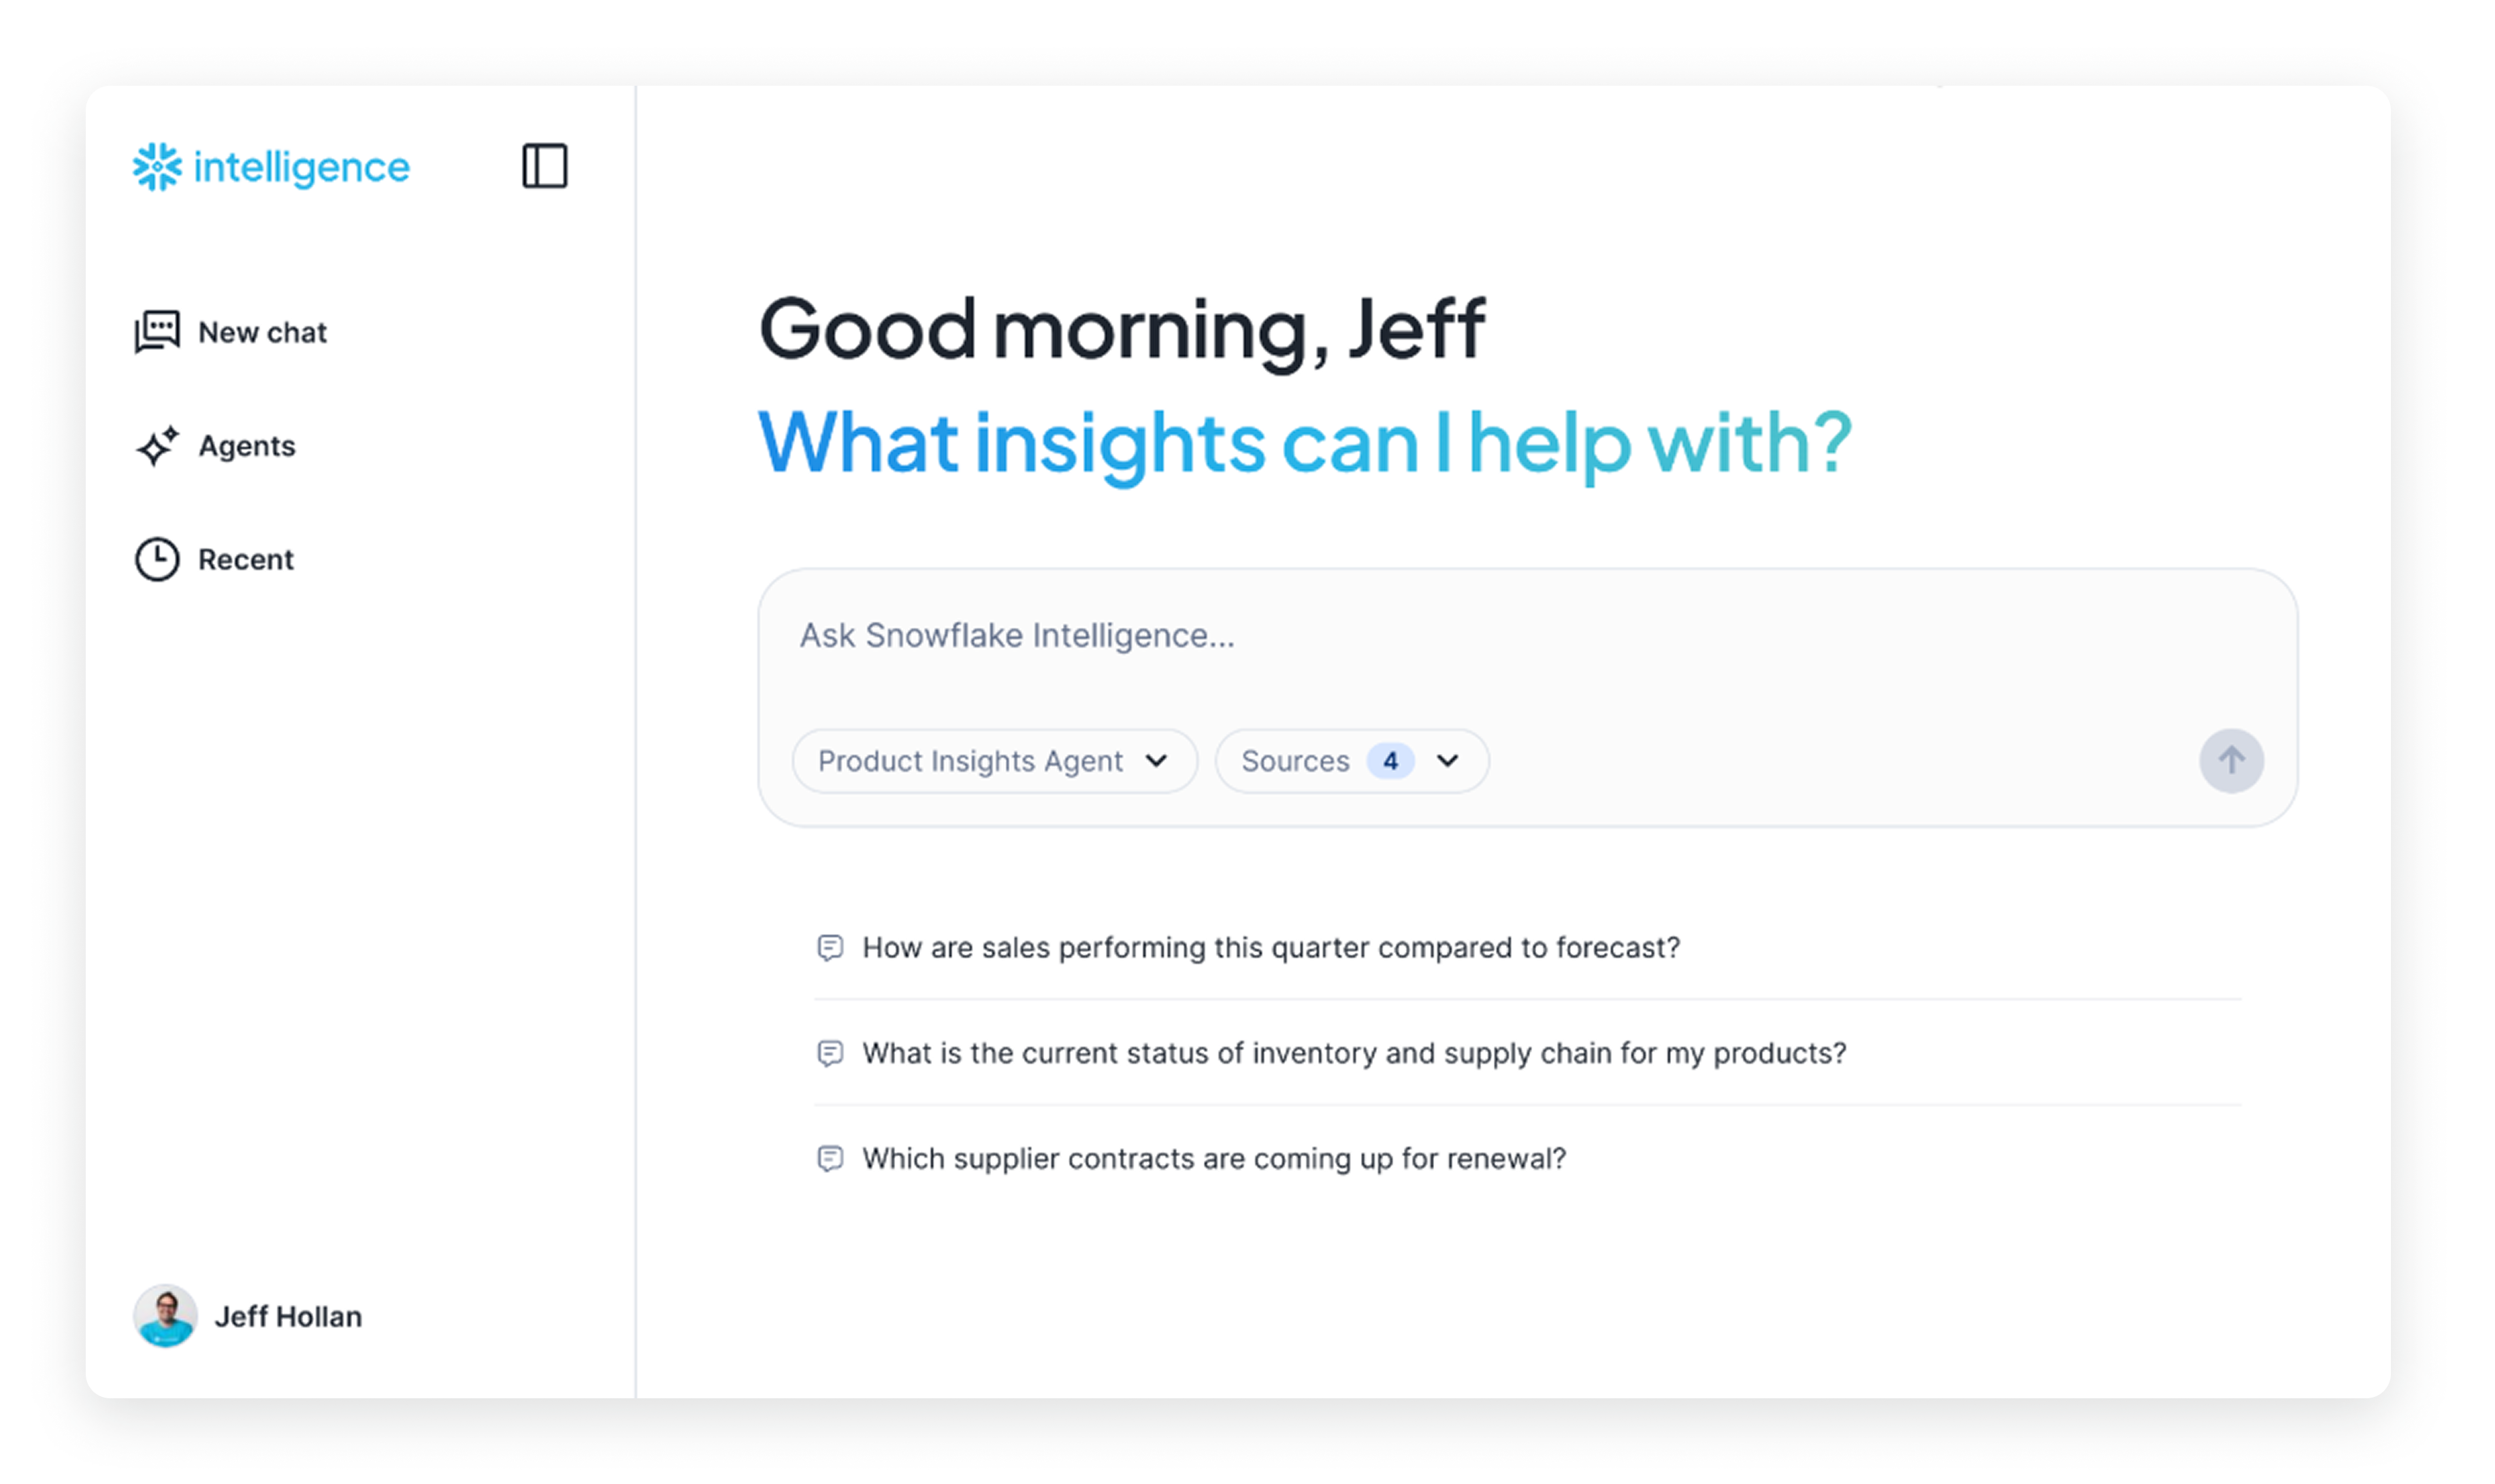
Task: Open the Jeff Hollan account name
Action: pyautogui.click(x=288, y=1316)
